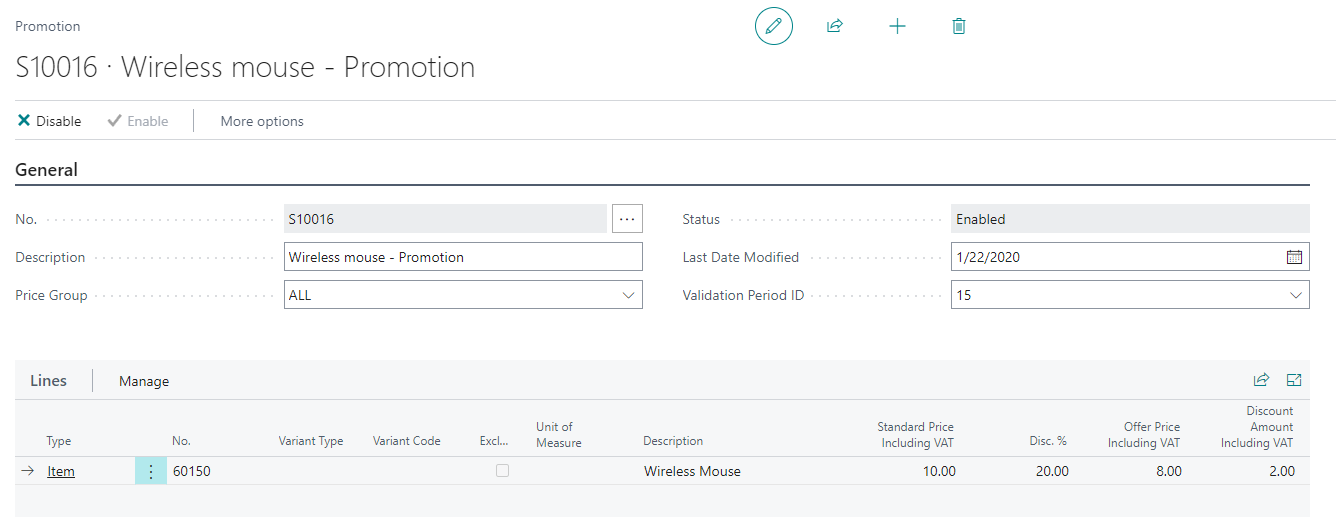Click the ellipsis button beside No. field
This screenshot has height=517, width=1336.
(627, 219)
